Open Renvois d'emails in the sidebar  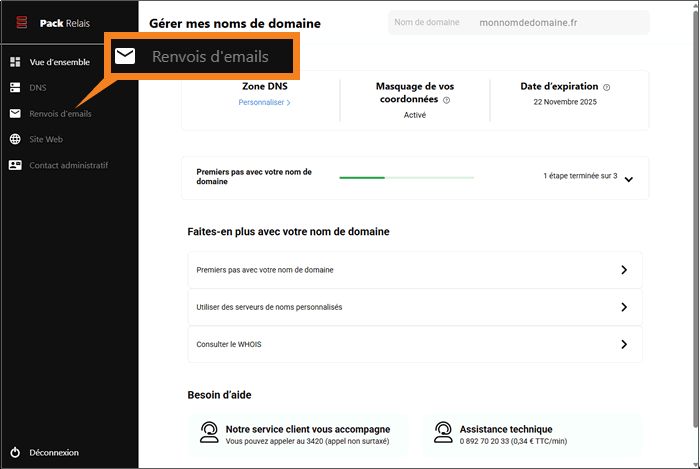(60, 113)
